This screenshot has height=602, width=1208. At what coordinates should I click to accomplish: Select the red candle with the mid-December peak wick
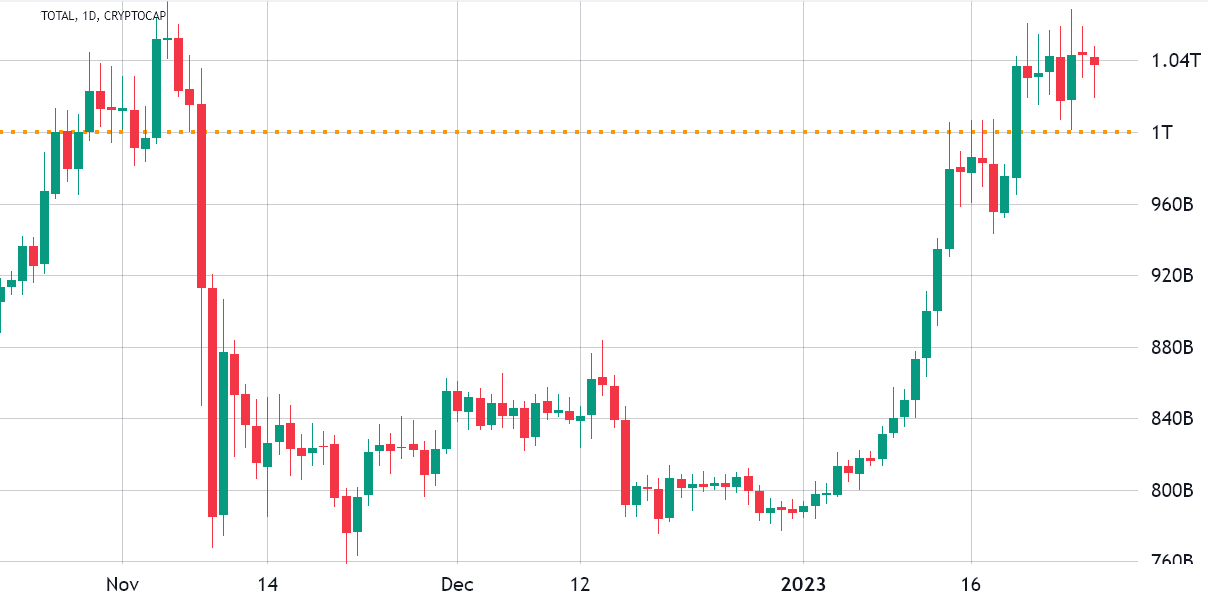pos(603,381)
